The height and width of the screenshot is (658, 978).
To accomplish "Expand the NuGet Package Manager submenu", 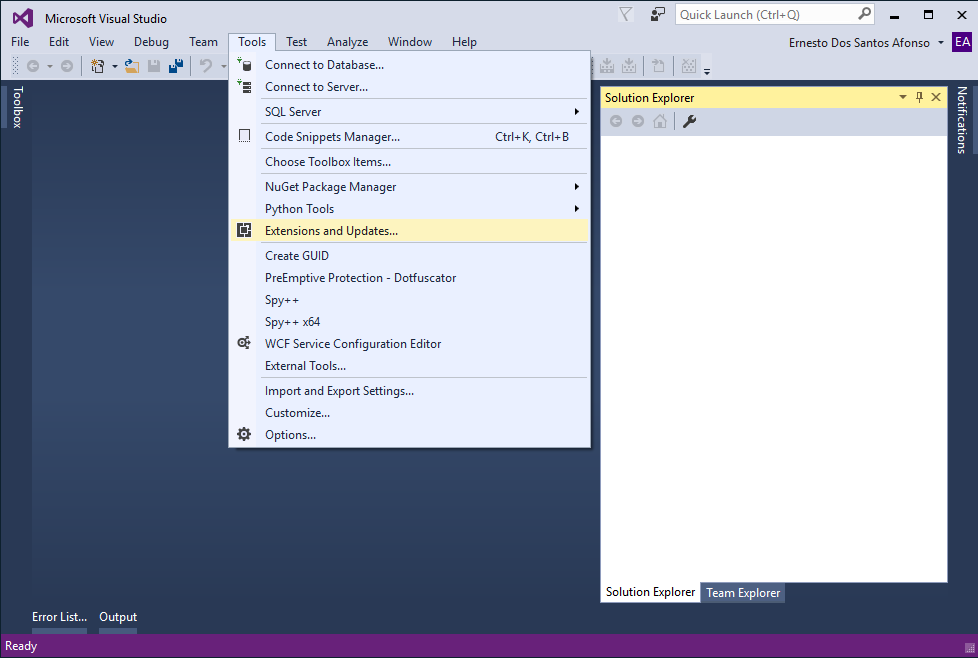I will click(576, 186).
